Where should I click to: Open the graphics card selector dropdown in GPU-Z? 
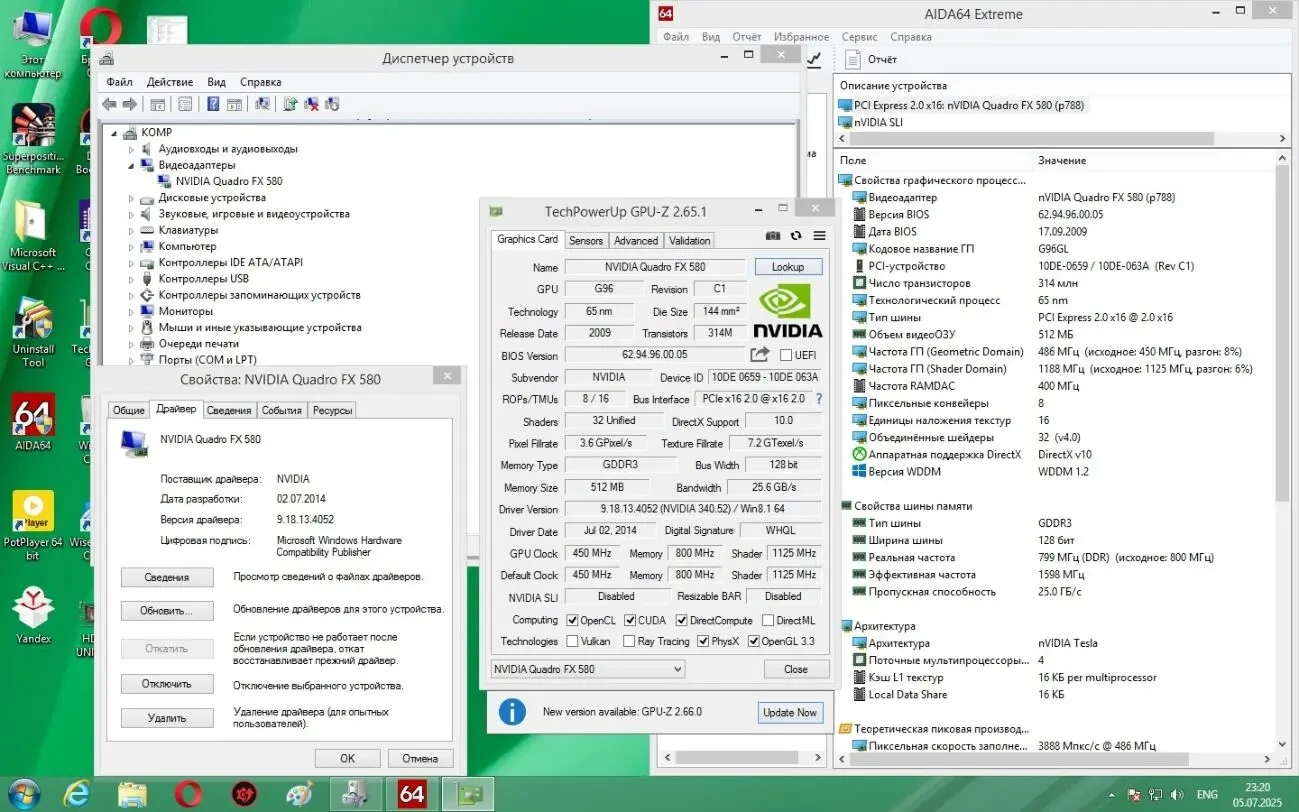coord(677,668)
